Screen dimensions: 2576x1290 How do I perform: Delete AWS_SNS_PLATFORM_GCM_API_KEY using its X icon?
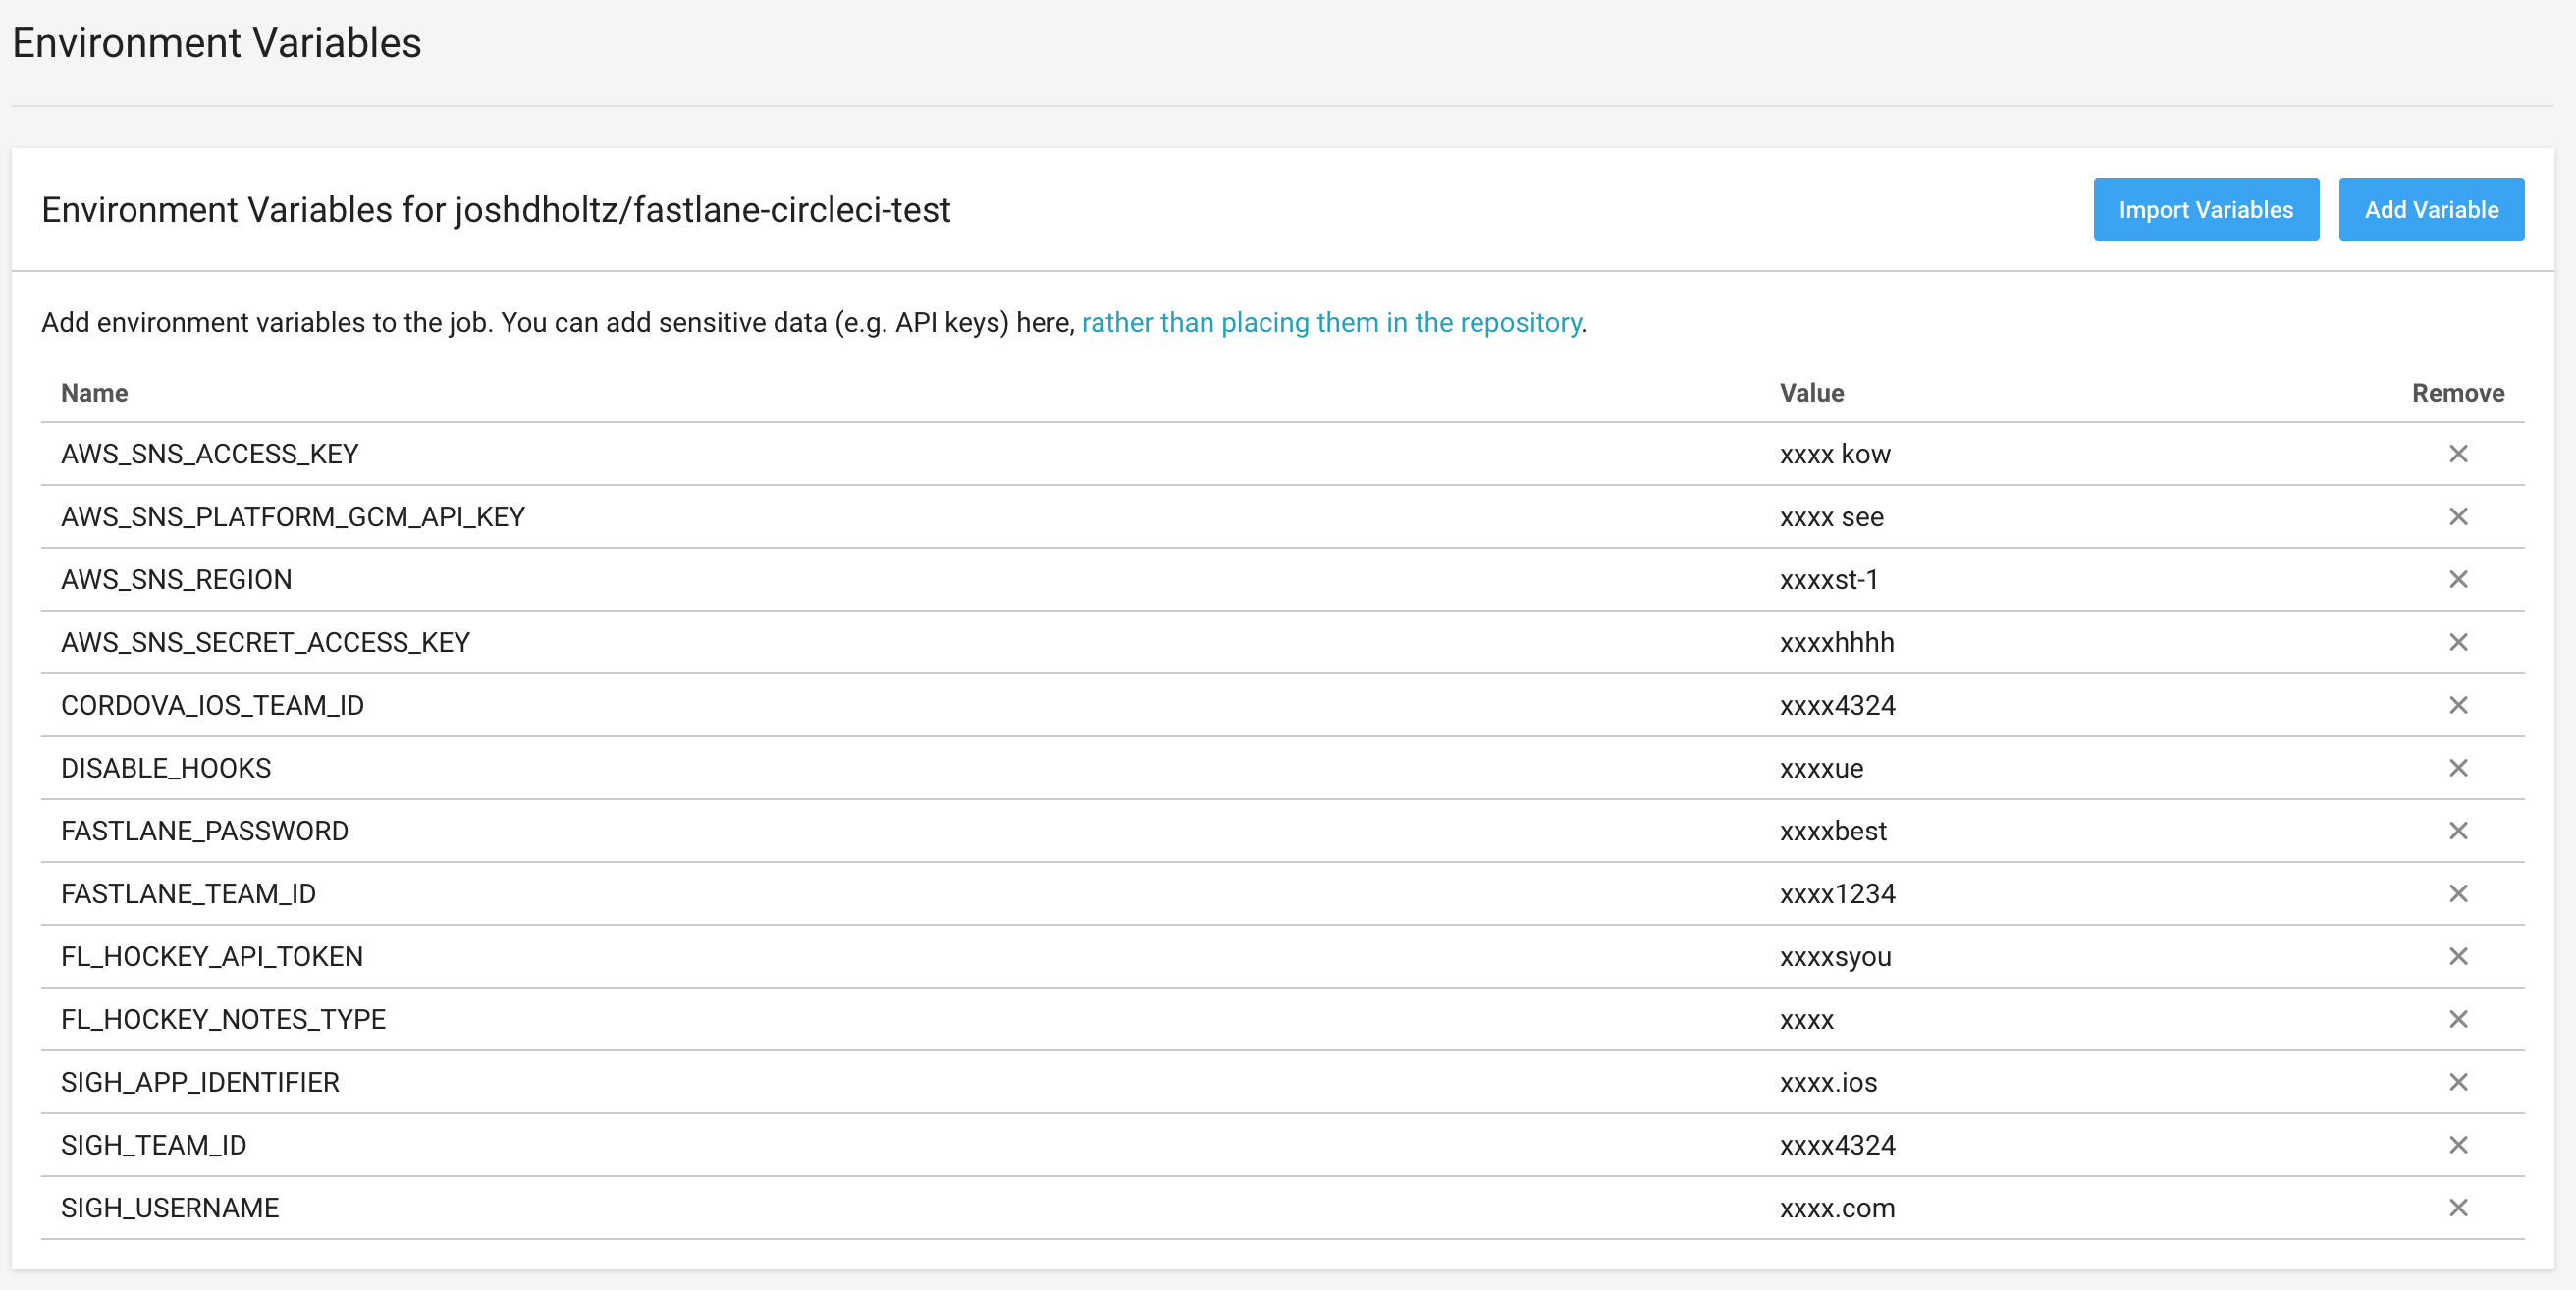click(x=2458, y=517)
